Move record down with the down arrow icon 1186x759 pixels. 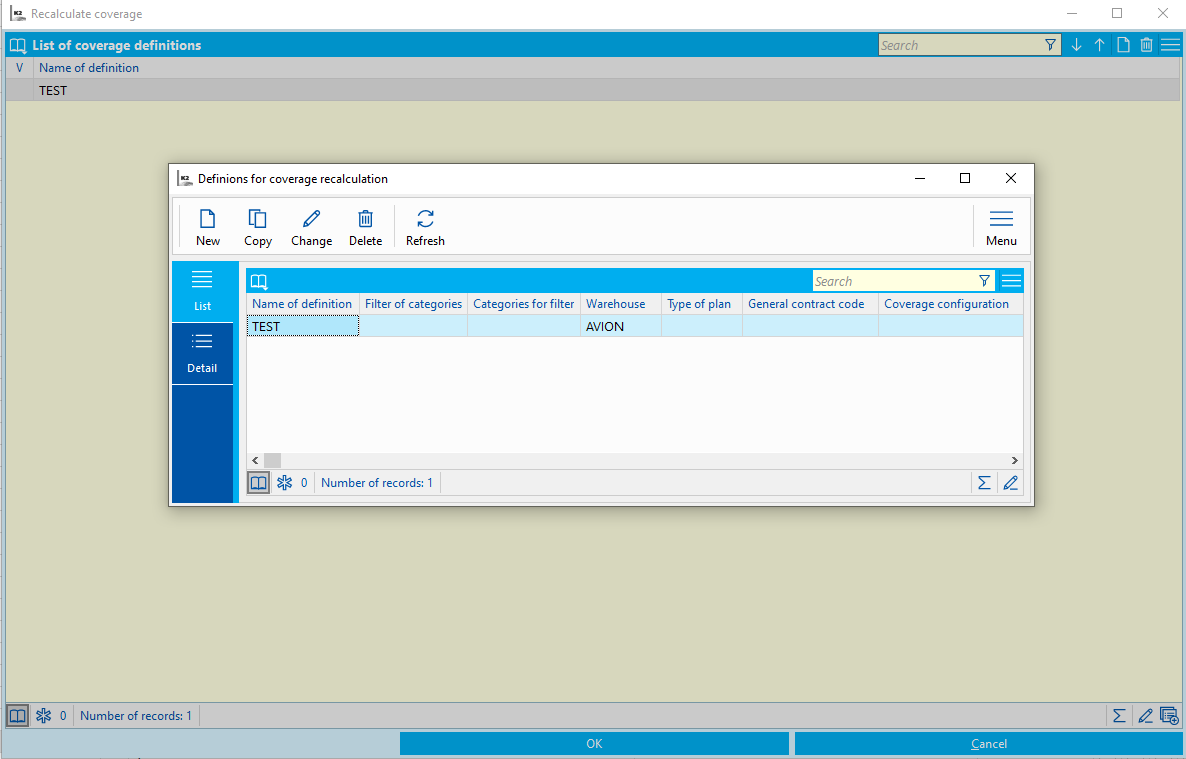point(1076,45)
